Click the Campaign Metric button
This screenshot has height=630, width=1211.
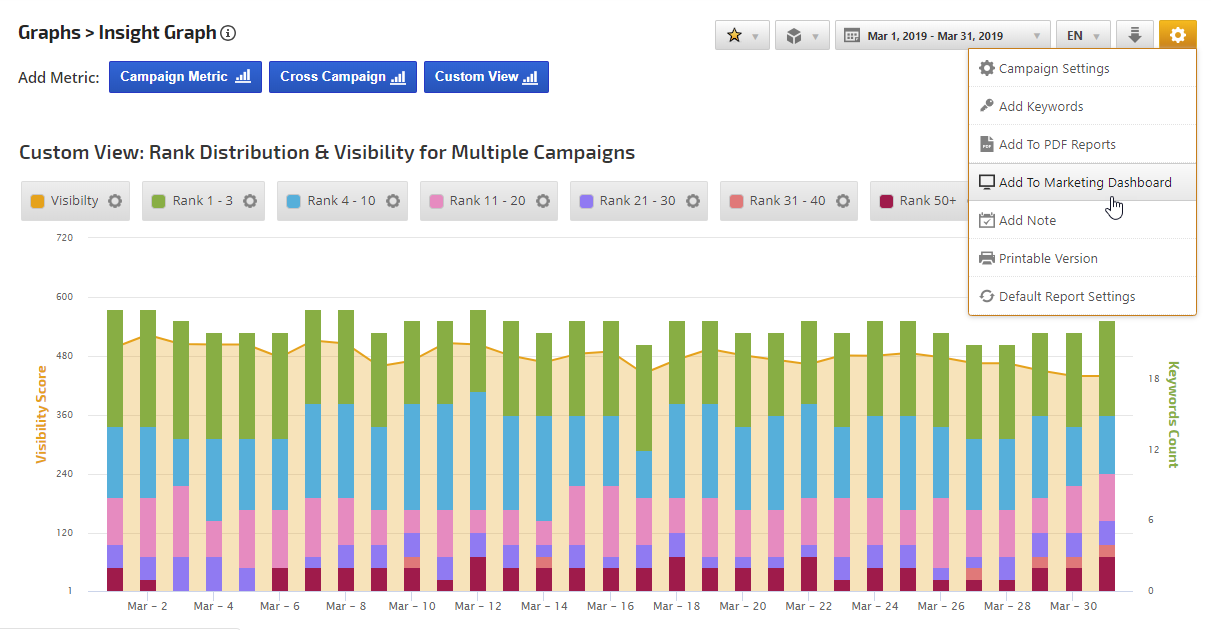click(x=185, y=77)
